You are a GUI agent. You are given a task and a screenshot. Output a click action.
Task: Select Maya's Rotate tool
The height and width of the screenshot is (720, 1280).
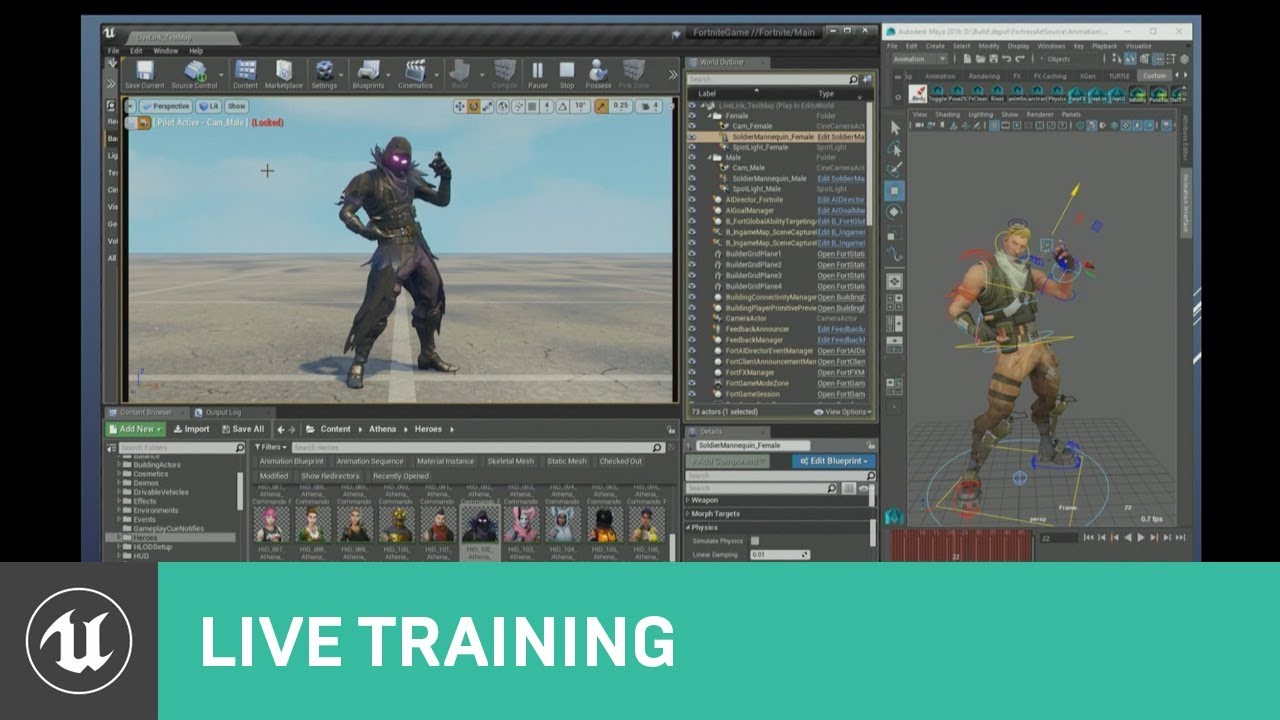tap(895, 211)
